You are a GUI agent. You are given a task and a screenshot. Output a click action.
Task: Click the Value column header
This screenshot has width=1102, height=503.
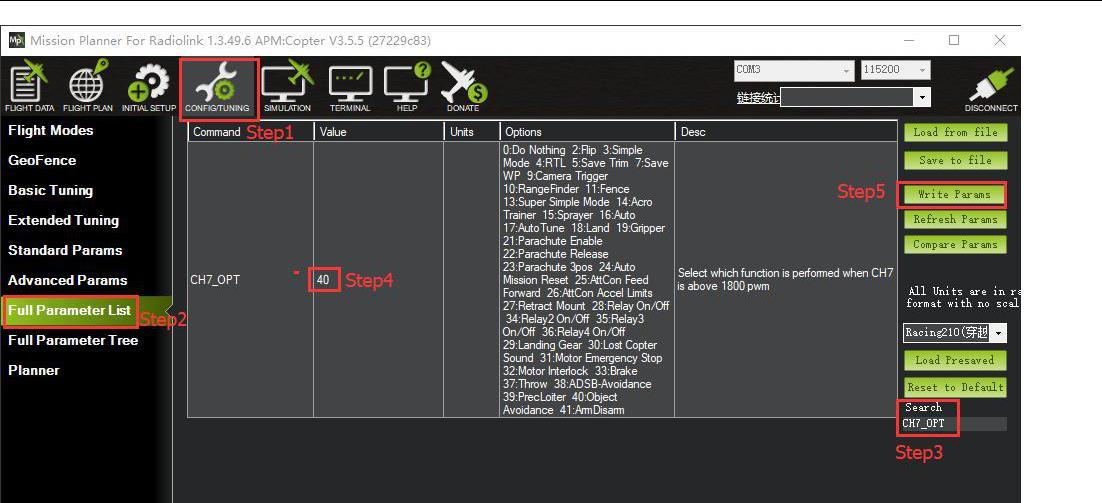pyautogui.click(x=379, y=132)
